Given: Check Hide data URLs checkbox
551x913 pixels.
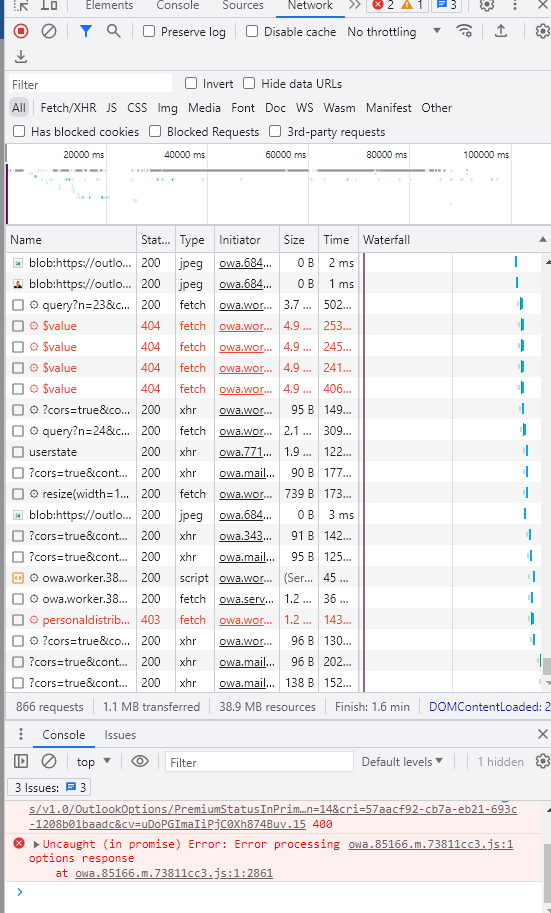Looking at the screenshot, I should pos(249,83).
